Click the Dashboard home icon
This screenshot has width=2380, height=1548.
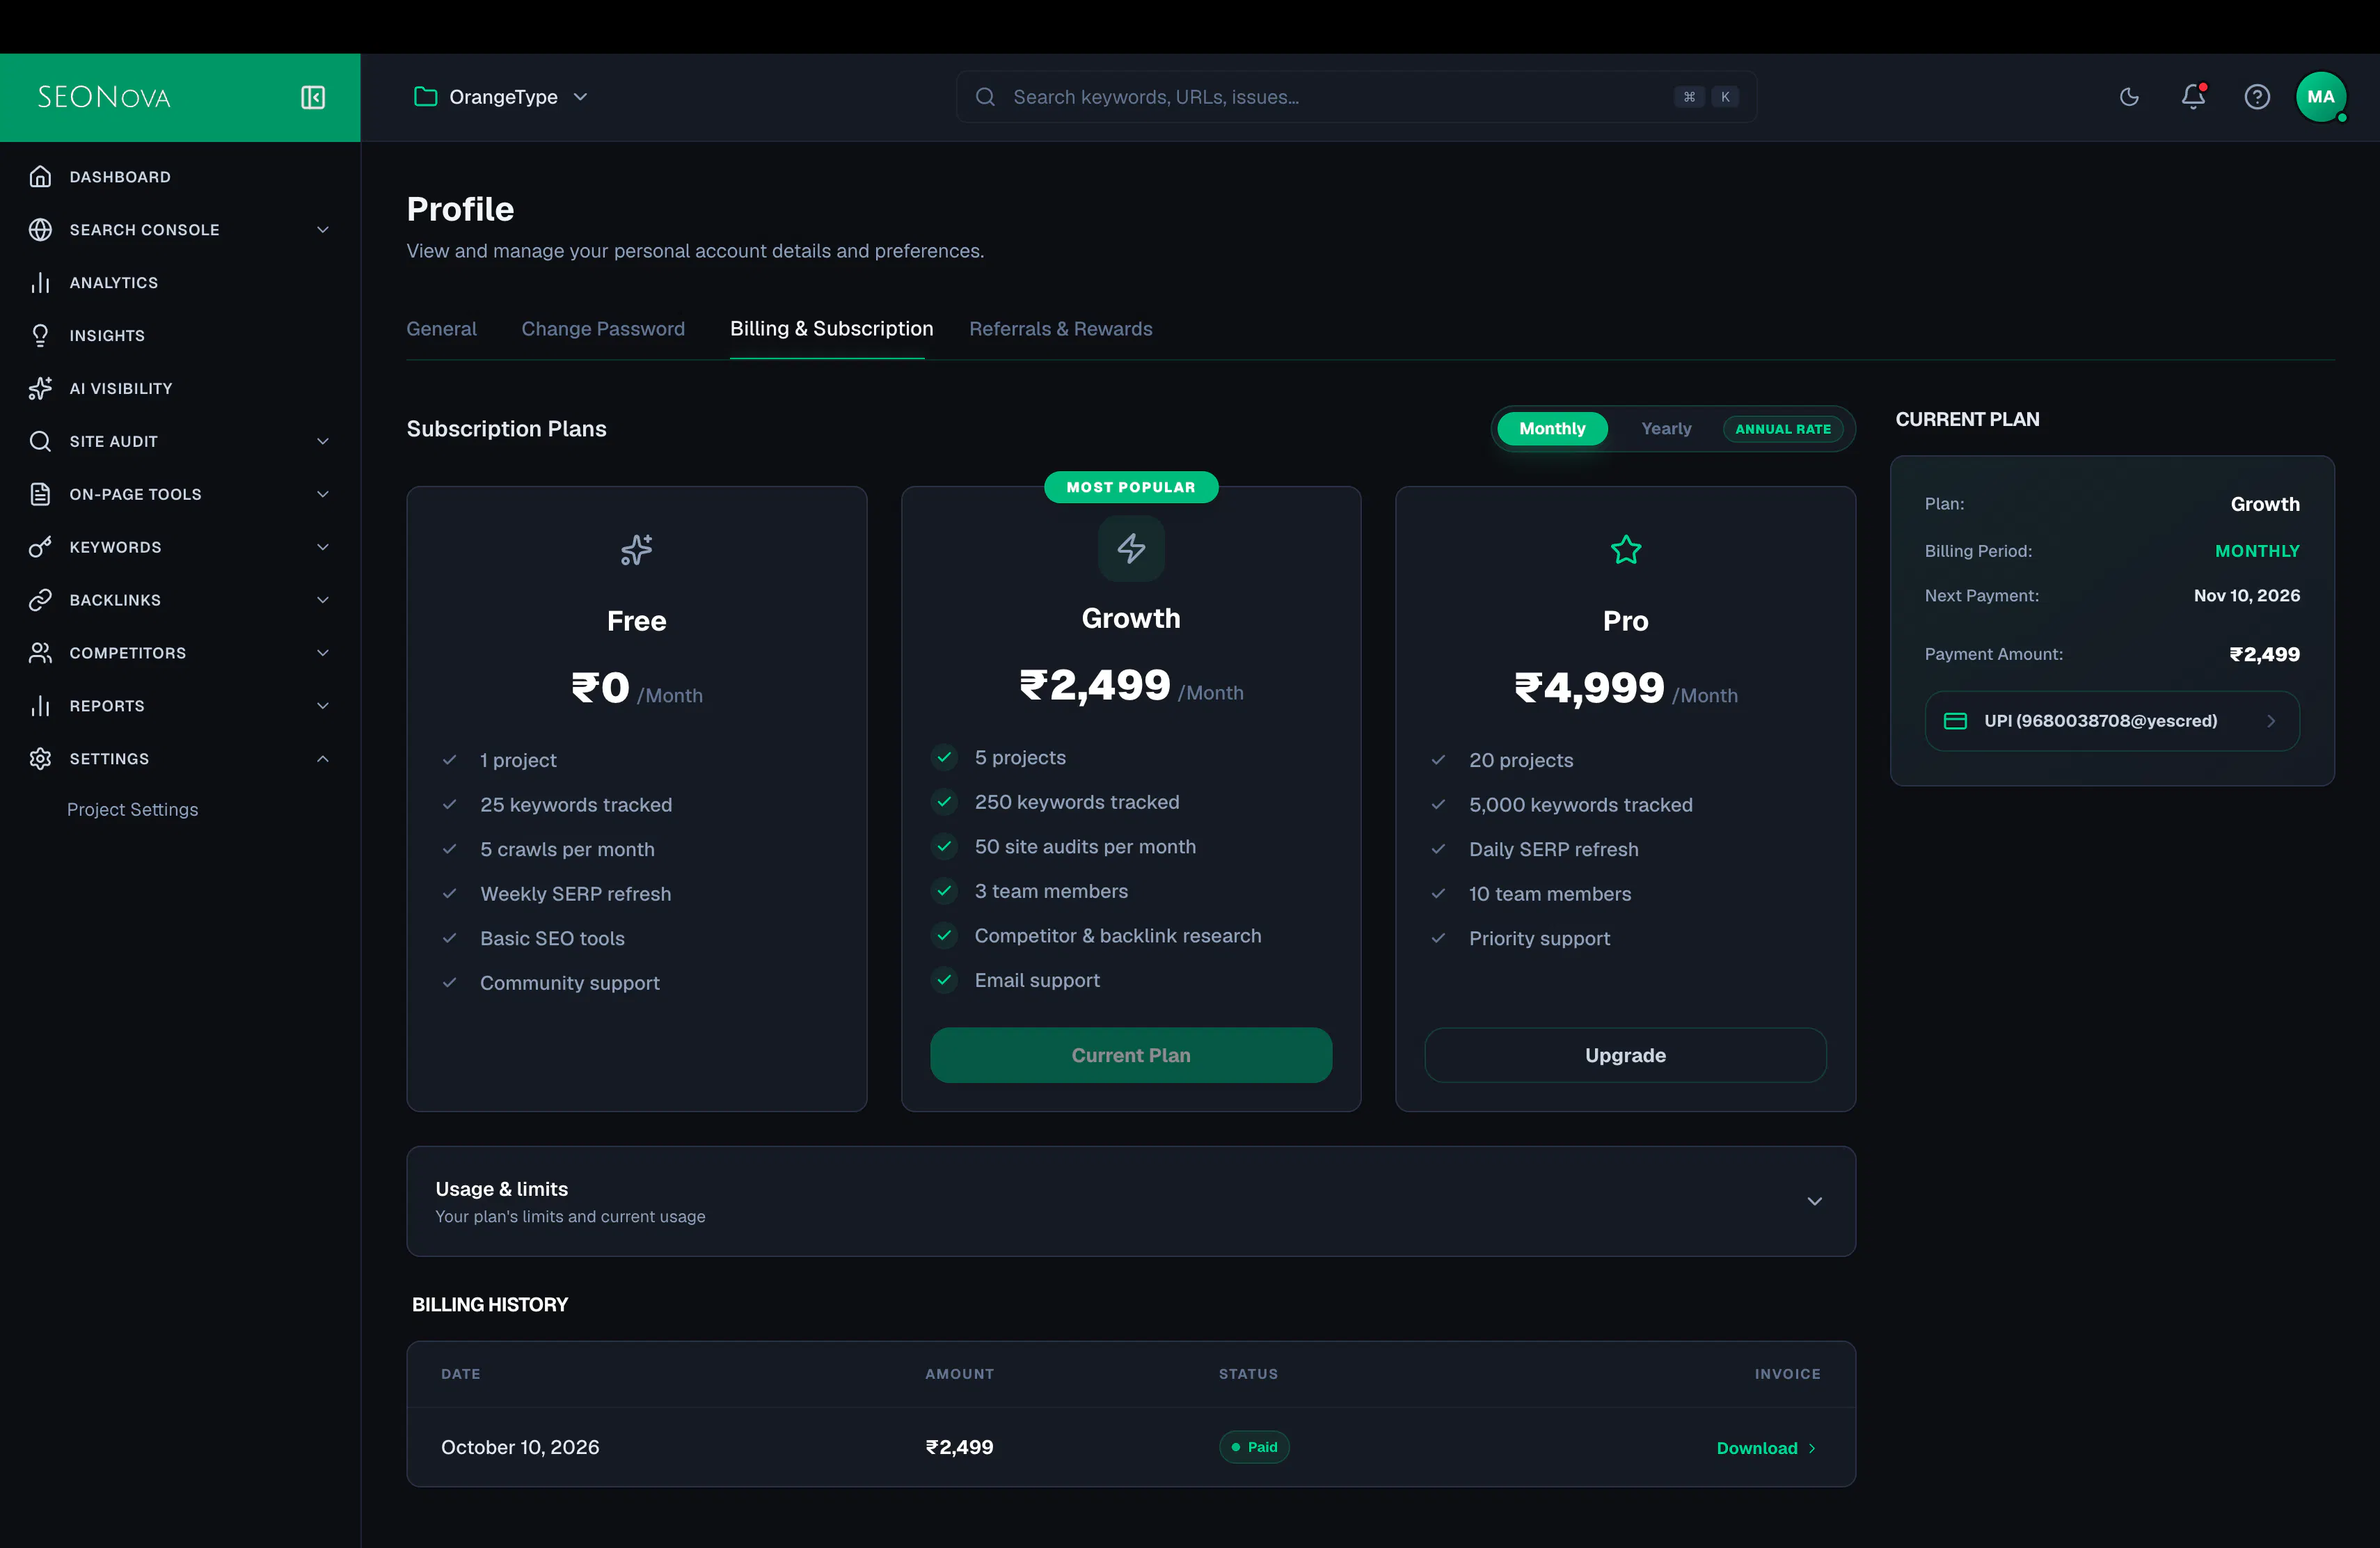[x=40, y=177]
